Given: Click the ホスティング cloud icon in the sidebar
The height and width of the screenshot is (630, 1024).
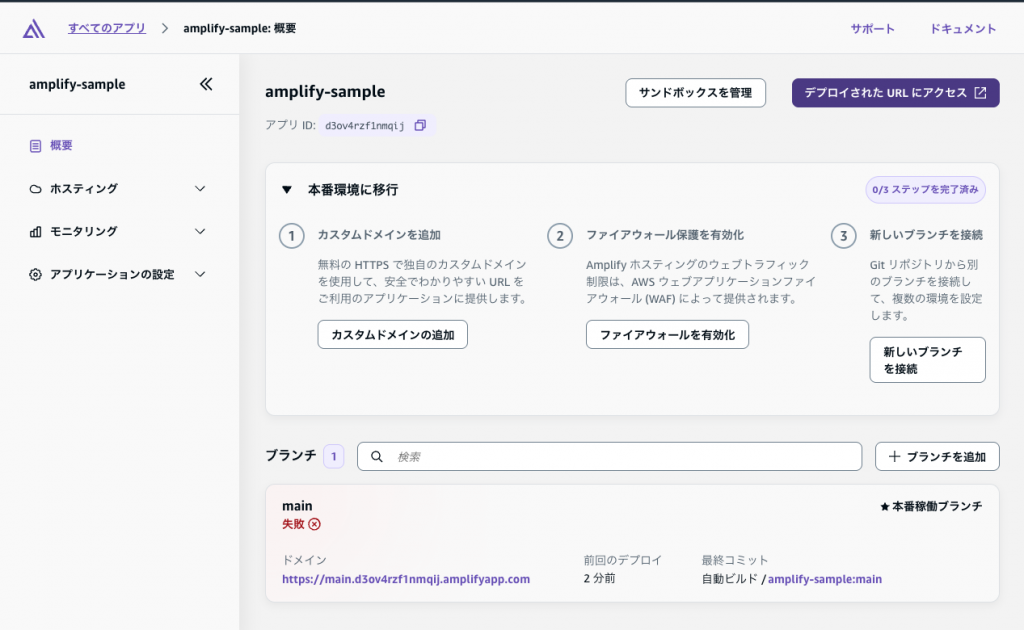Looking at the screenshot, I should point(37,188).
